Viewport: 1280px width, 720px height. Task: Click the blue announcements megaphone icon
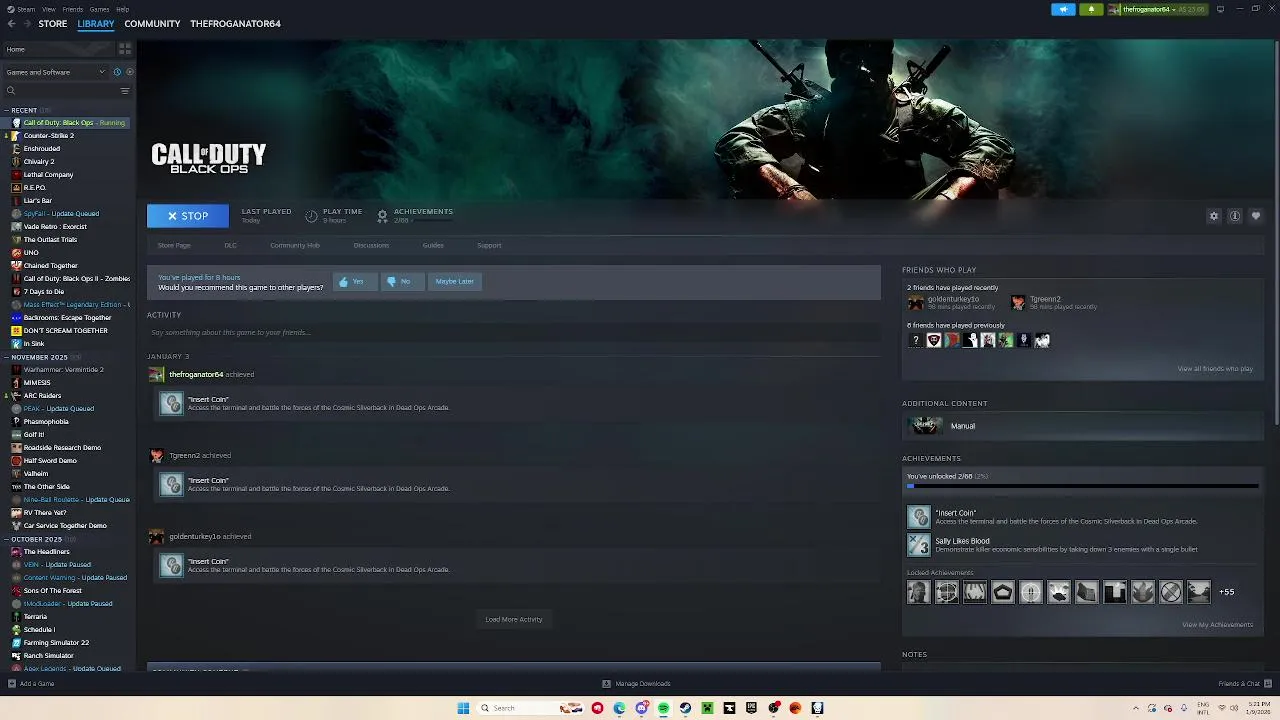(x=1063, y=9)
